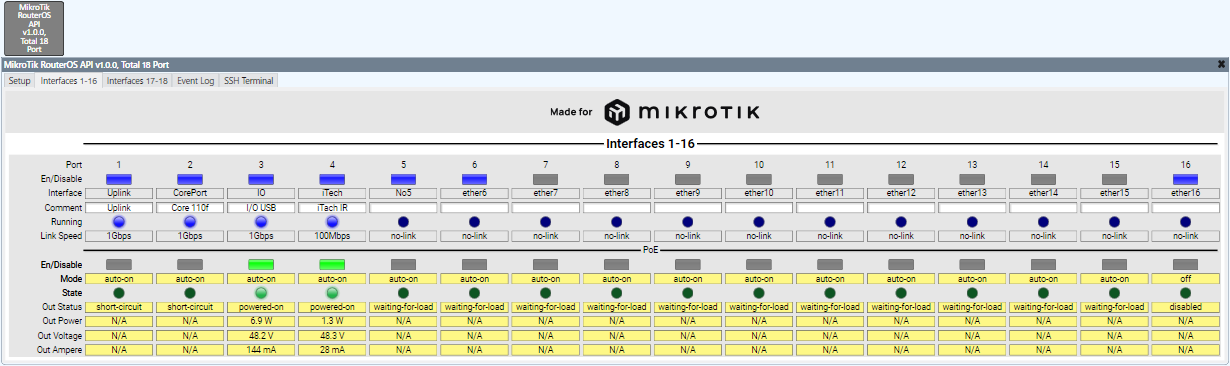Viewport: 1230px width, 366px height.
Task: Enable PoE on port 1
Action: [119, 264]
